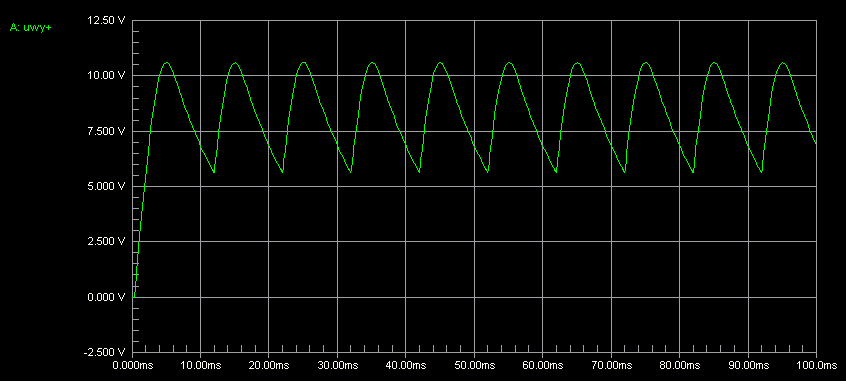This screenshot has width=846, height=382.
Task: Click the 5.000 V axis label
Action: [x=106, y=186]
